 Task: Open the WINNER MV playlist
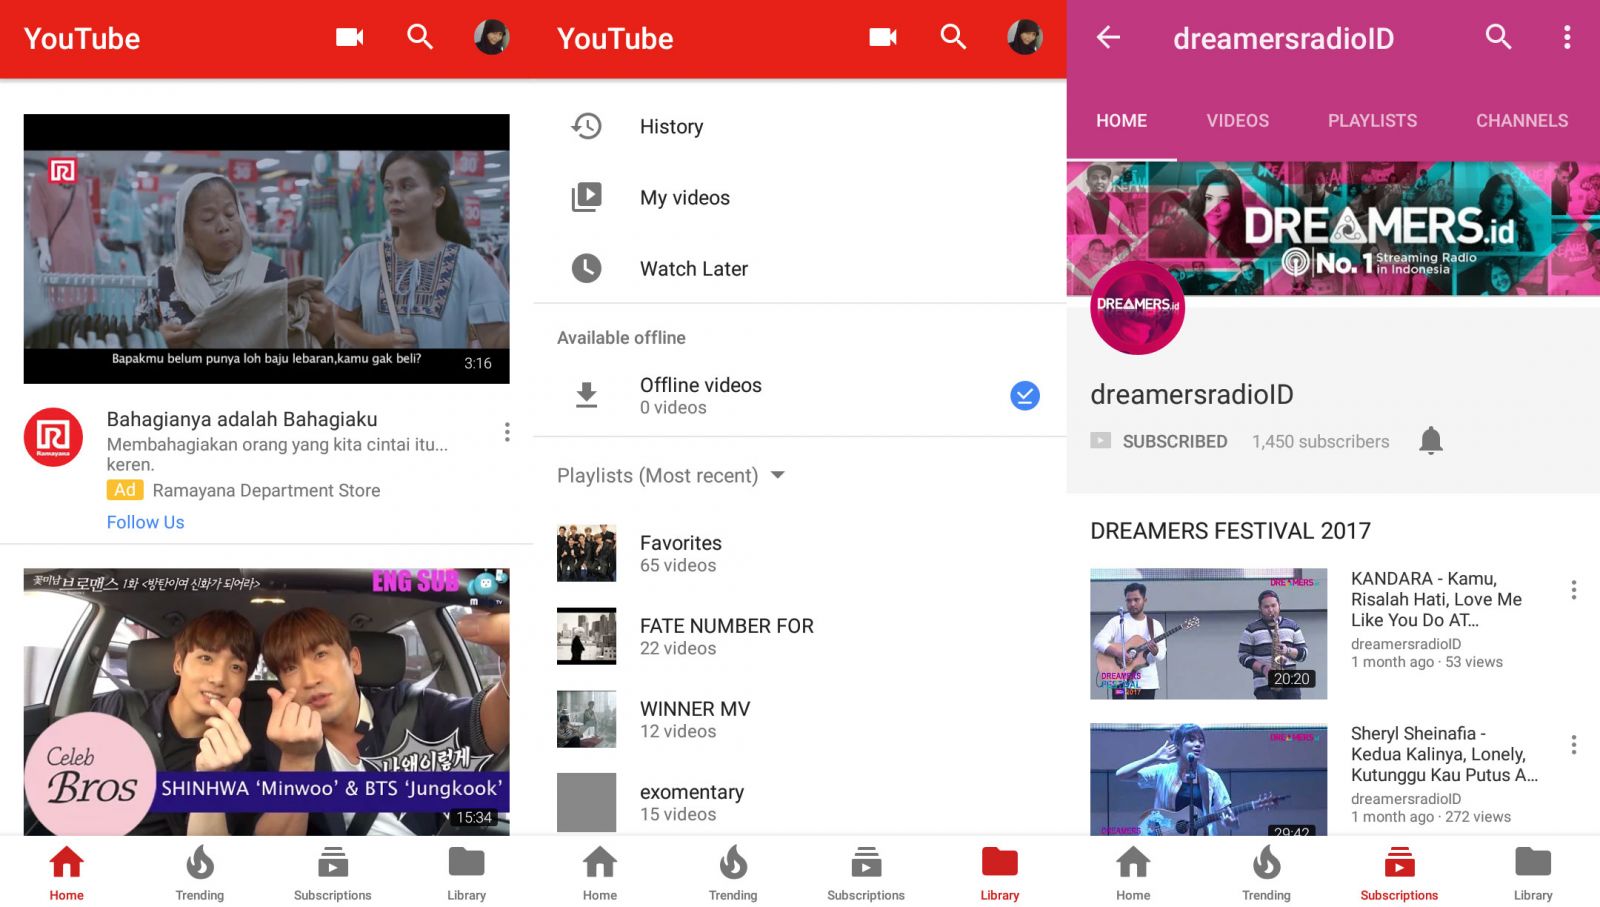(x=800, y=719)
